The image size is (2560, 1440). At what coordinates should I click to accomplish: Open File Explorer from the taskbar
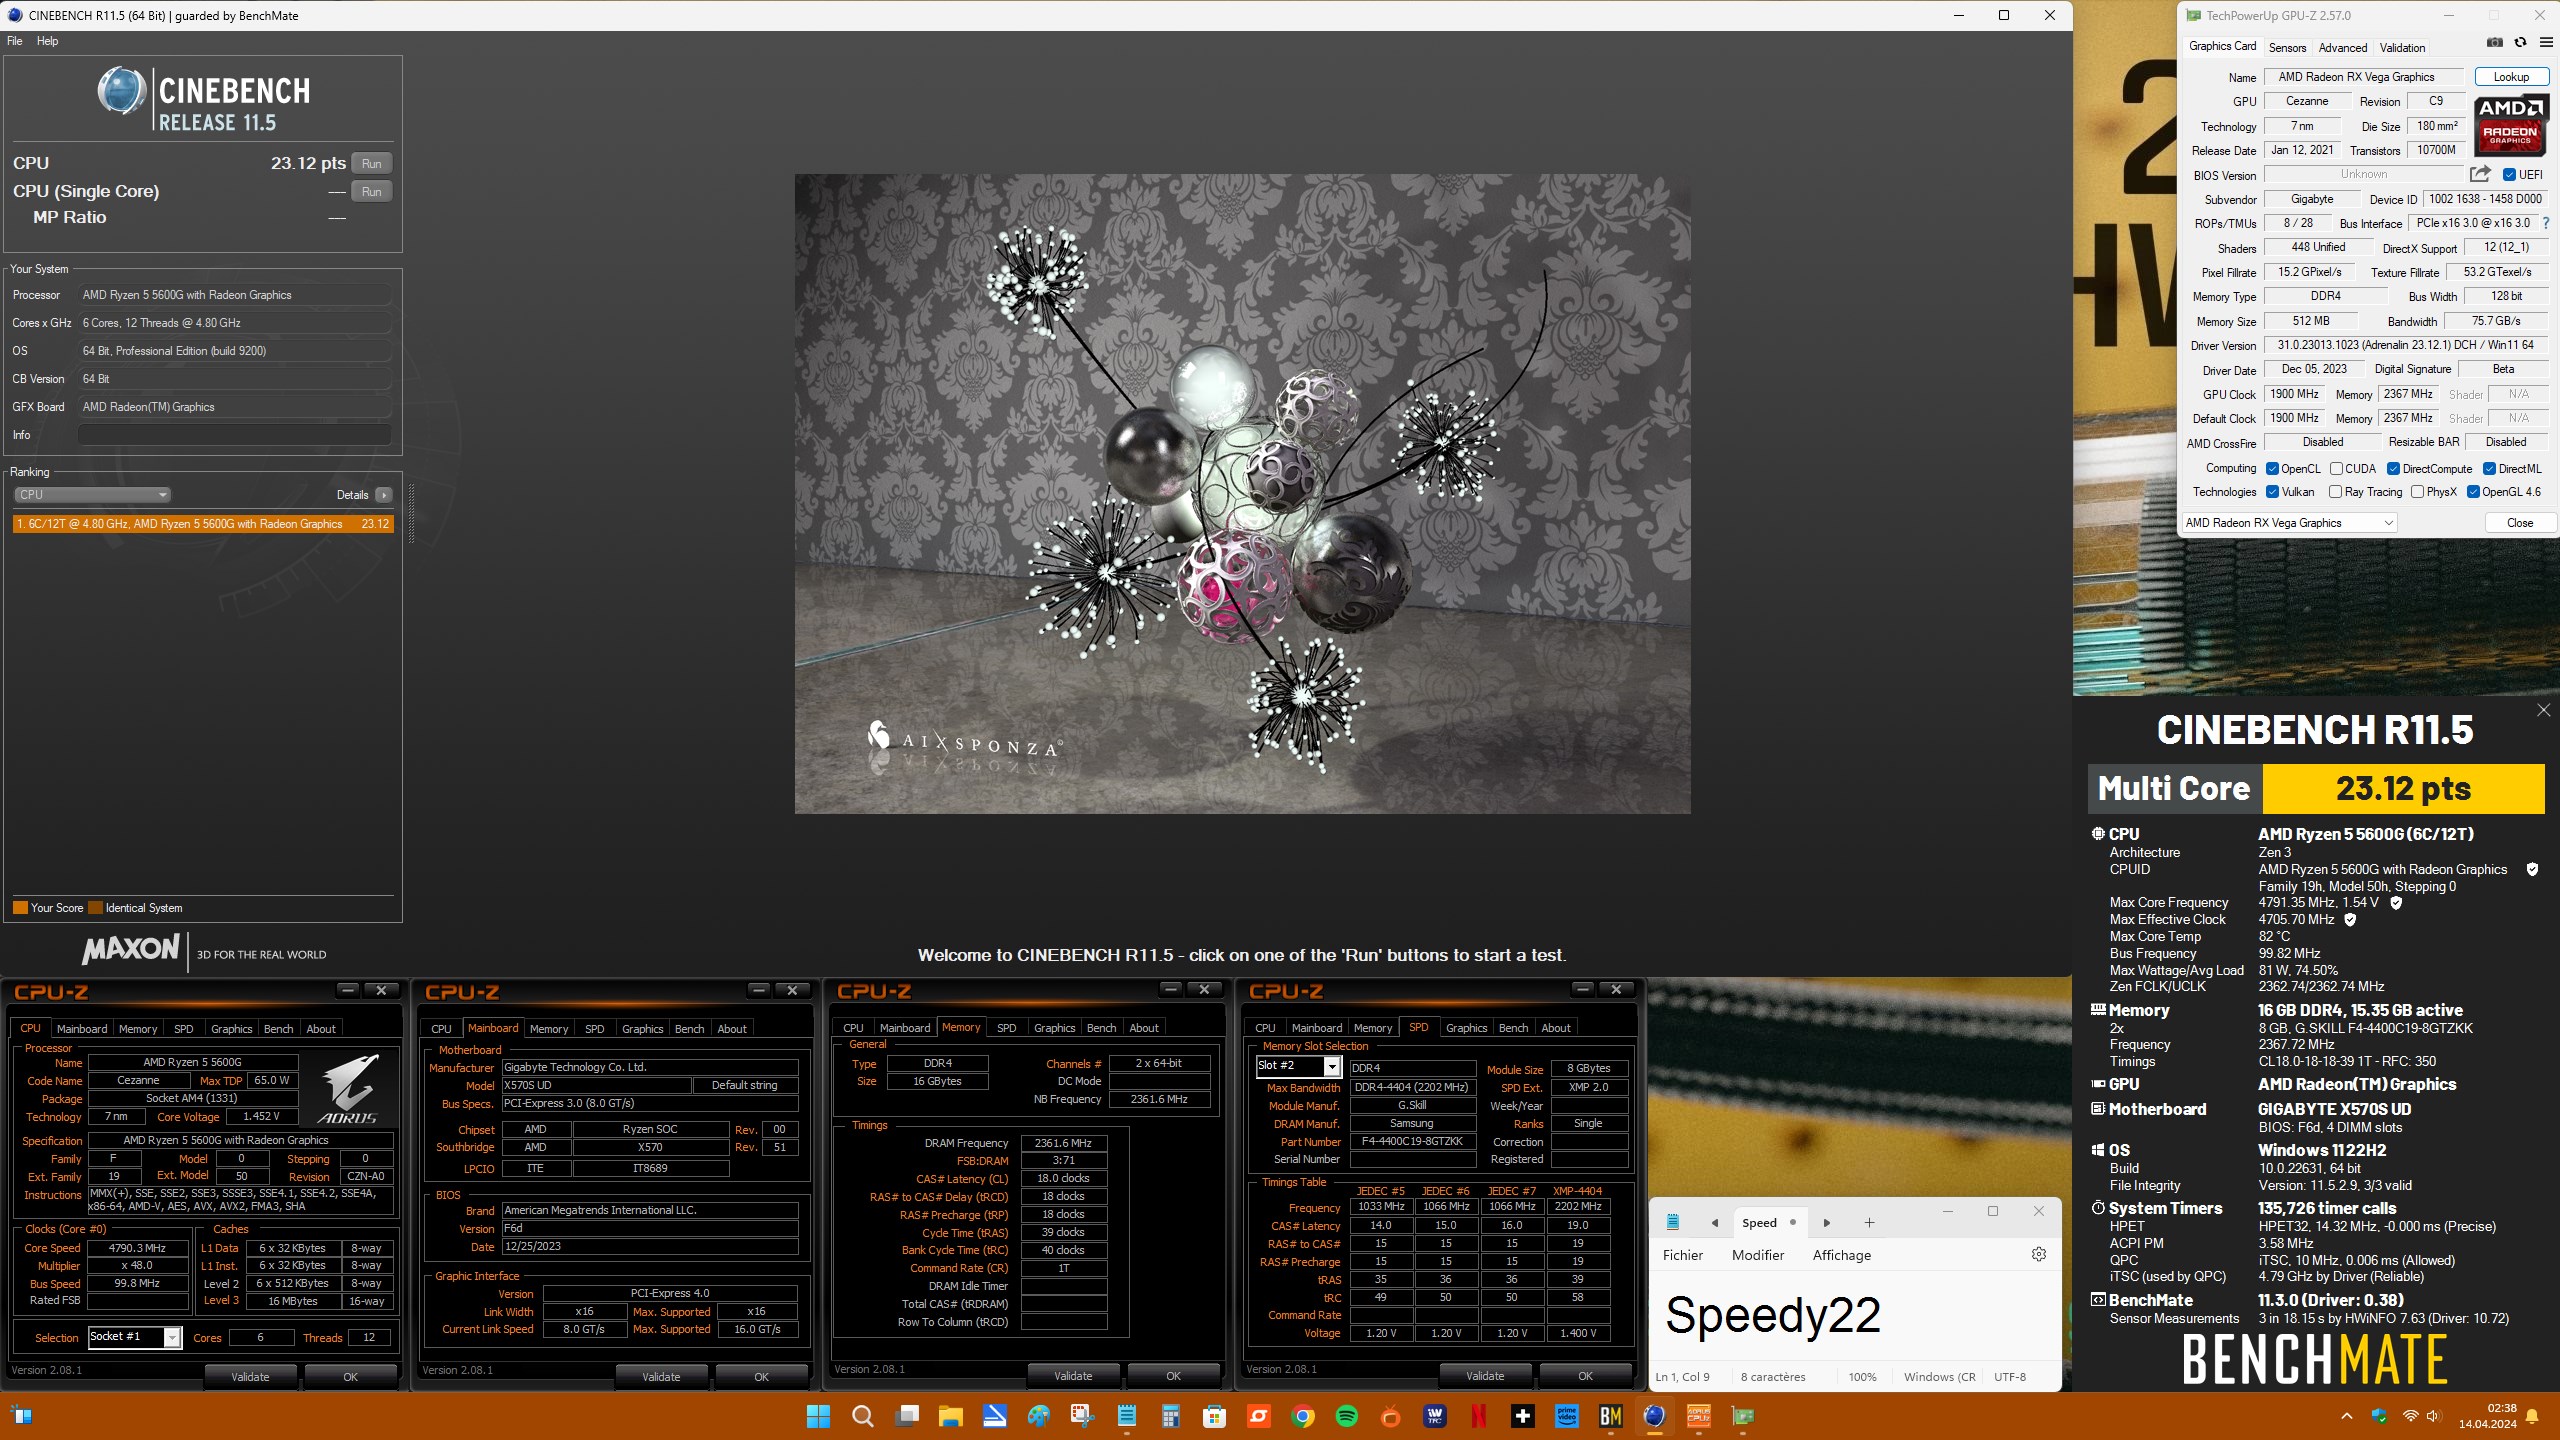pos(950,1416)
